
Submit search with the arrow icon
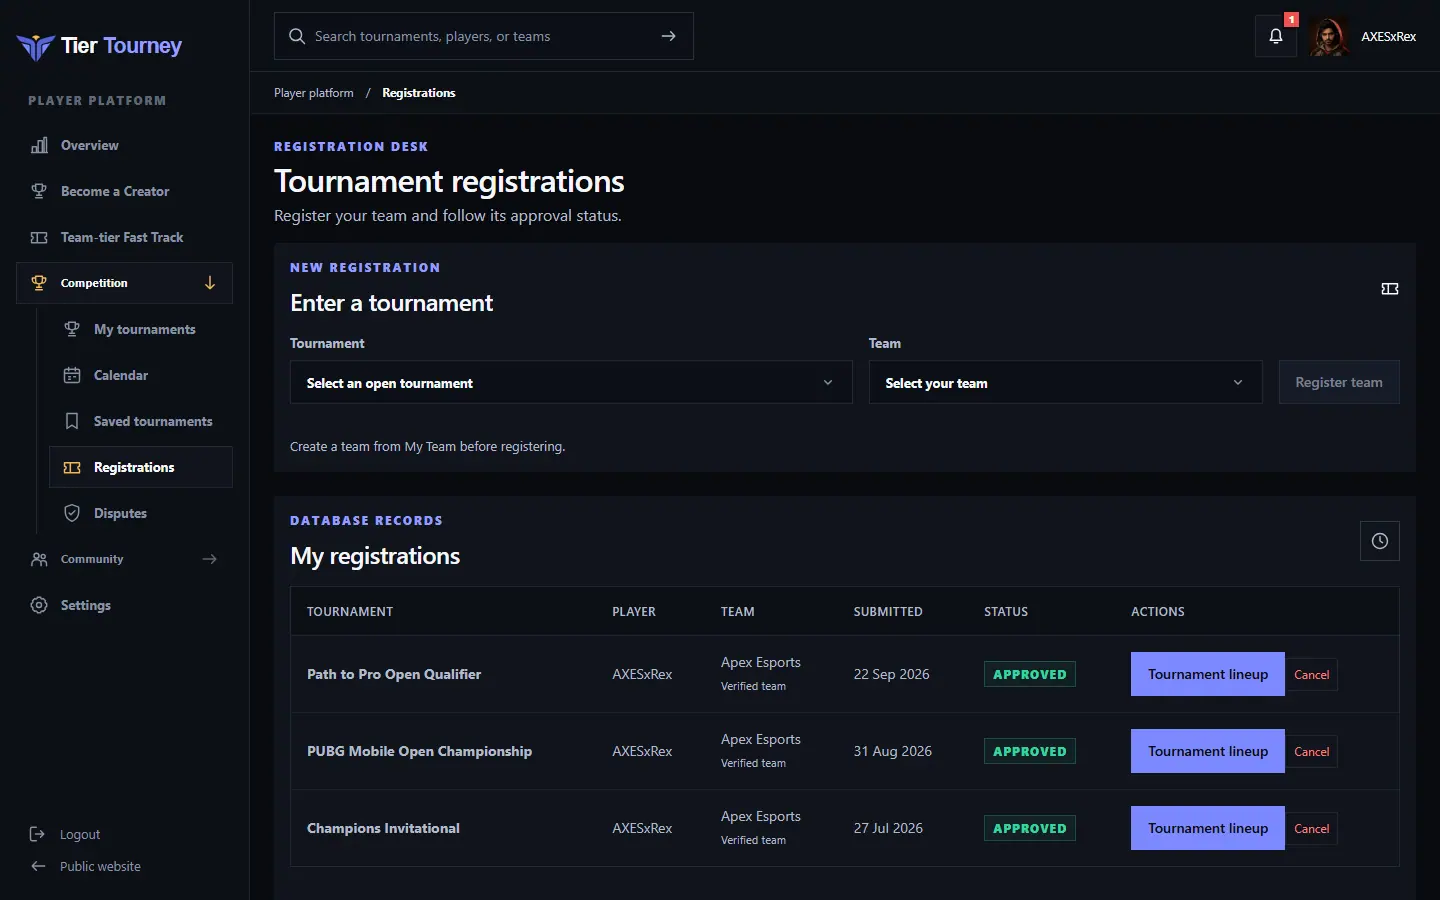point(669,36)
